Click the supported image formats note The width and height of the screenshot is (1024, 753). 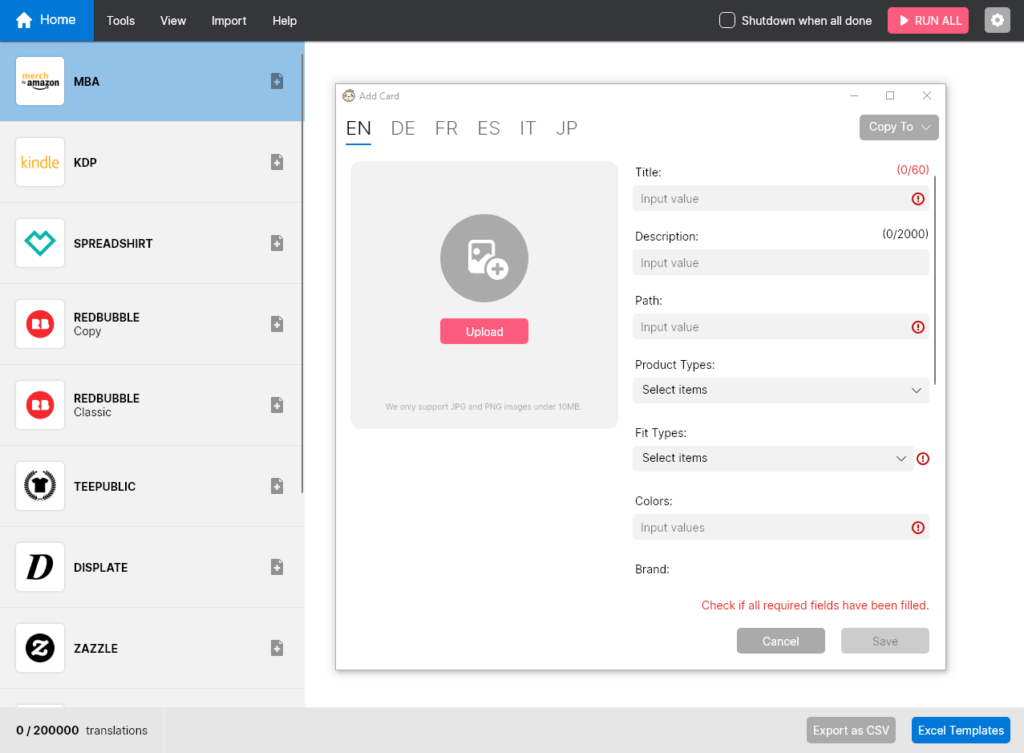[483, 407]
